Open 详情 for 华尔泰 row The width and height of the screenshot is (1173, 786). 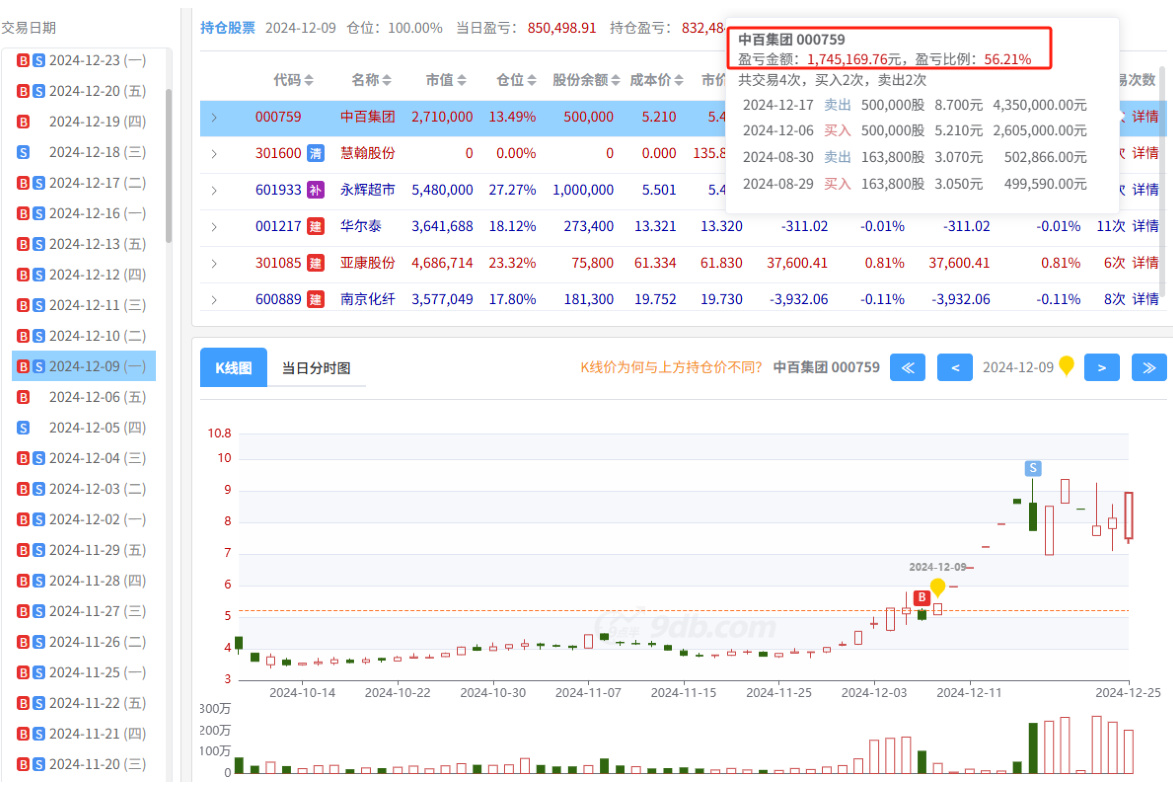tap(1145, 226)
